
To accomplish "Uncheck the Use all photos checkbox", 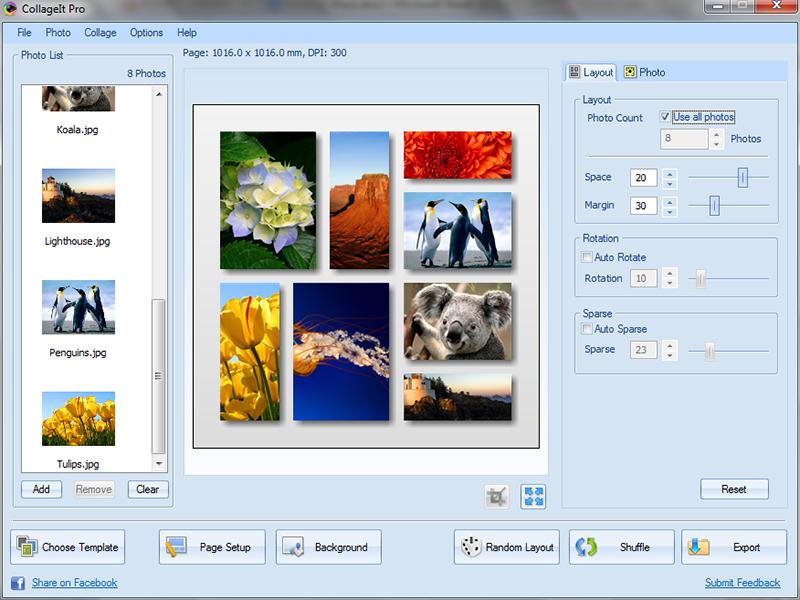I will click(x=665, y=117).
